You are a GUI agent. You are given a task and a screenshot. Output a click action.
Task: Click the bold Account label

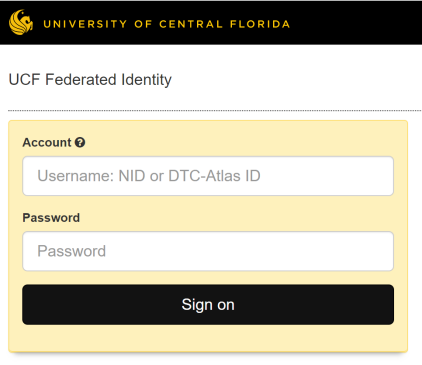[47, 142]
